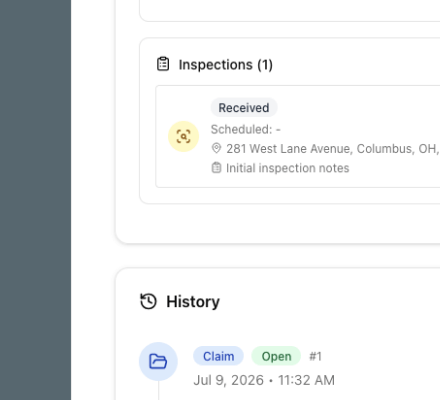Select the Received status badge
Viewport: 440px width, 400px height.
pyautogui.click(x=244, y=108)
